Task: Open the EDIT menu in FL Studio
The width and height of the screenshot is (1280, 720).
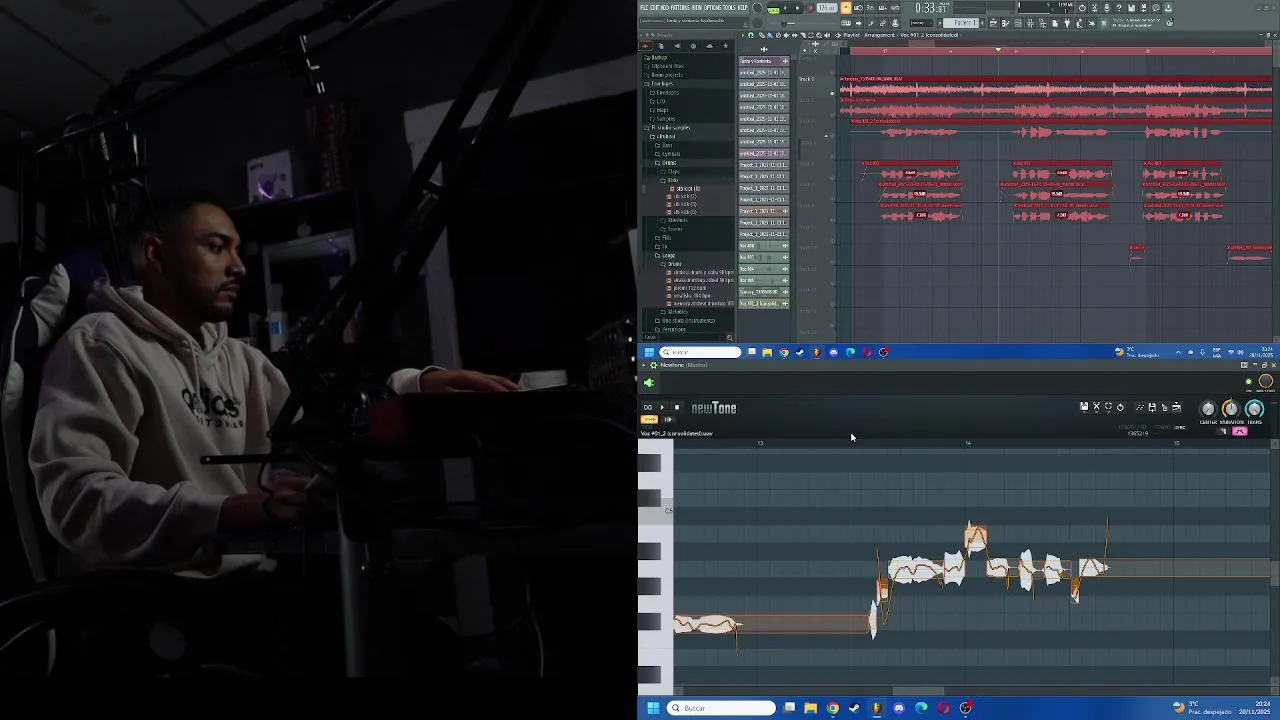Action: tap(654, 7)
